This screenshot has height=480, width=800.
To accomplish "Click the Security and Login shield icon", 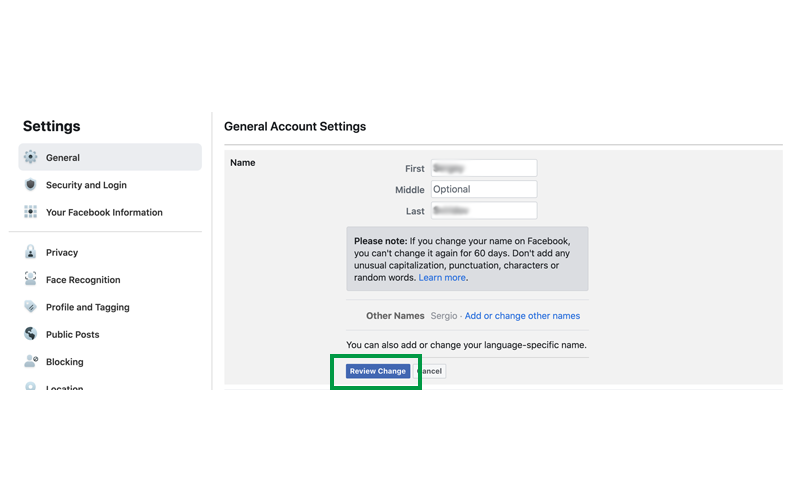I will [x=31, y=185].
